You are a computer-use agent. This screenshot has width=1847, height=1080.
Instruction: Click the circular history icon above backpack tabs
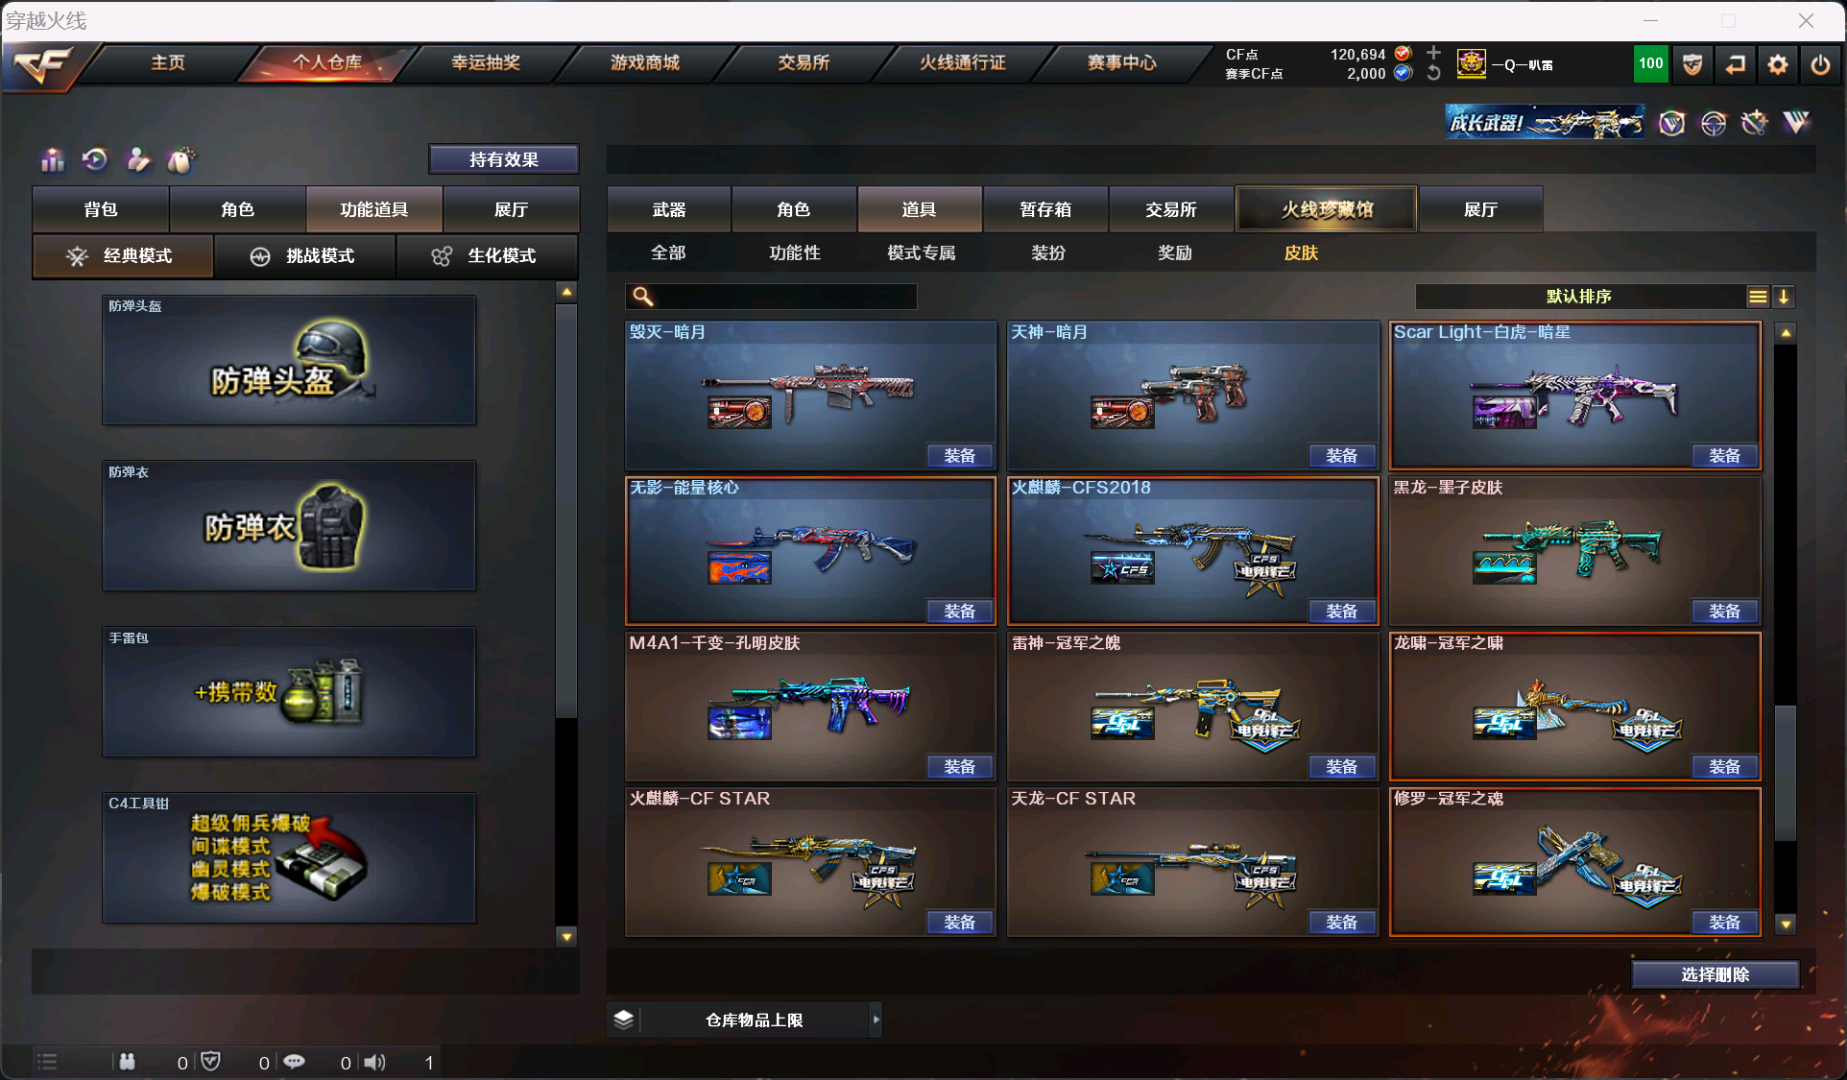pyautogui.click(x=95, y=159)
